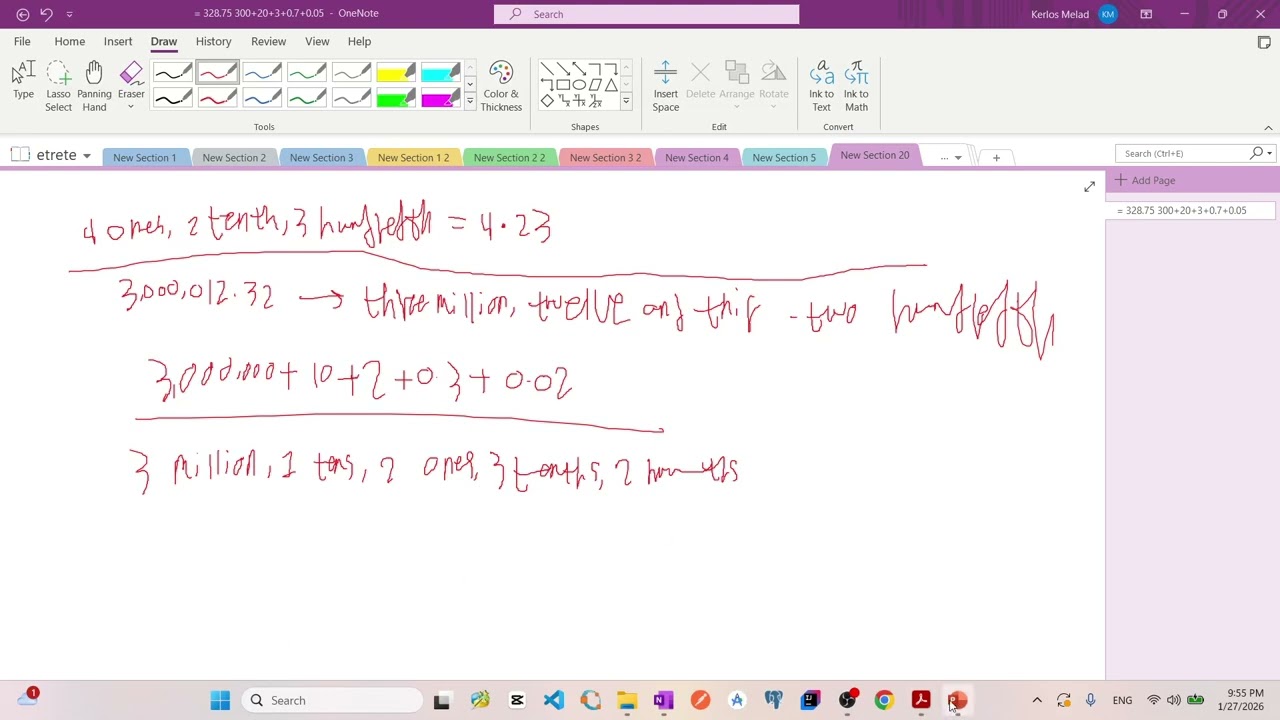Open the Review ribbon tab
The width and height of the screenshot is (1280, 720).
[268, 42]
